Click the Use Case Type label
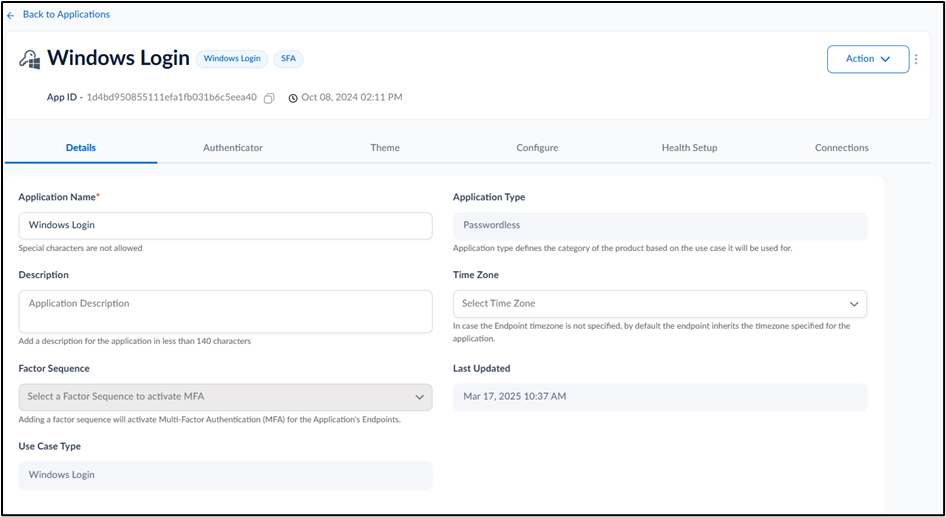946x517 pixels. tap(49, 446)
